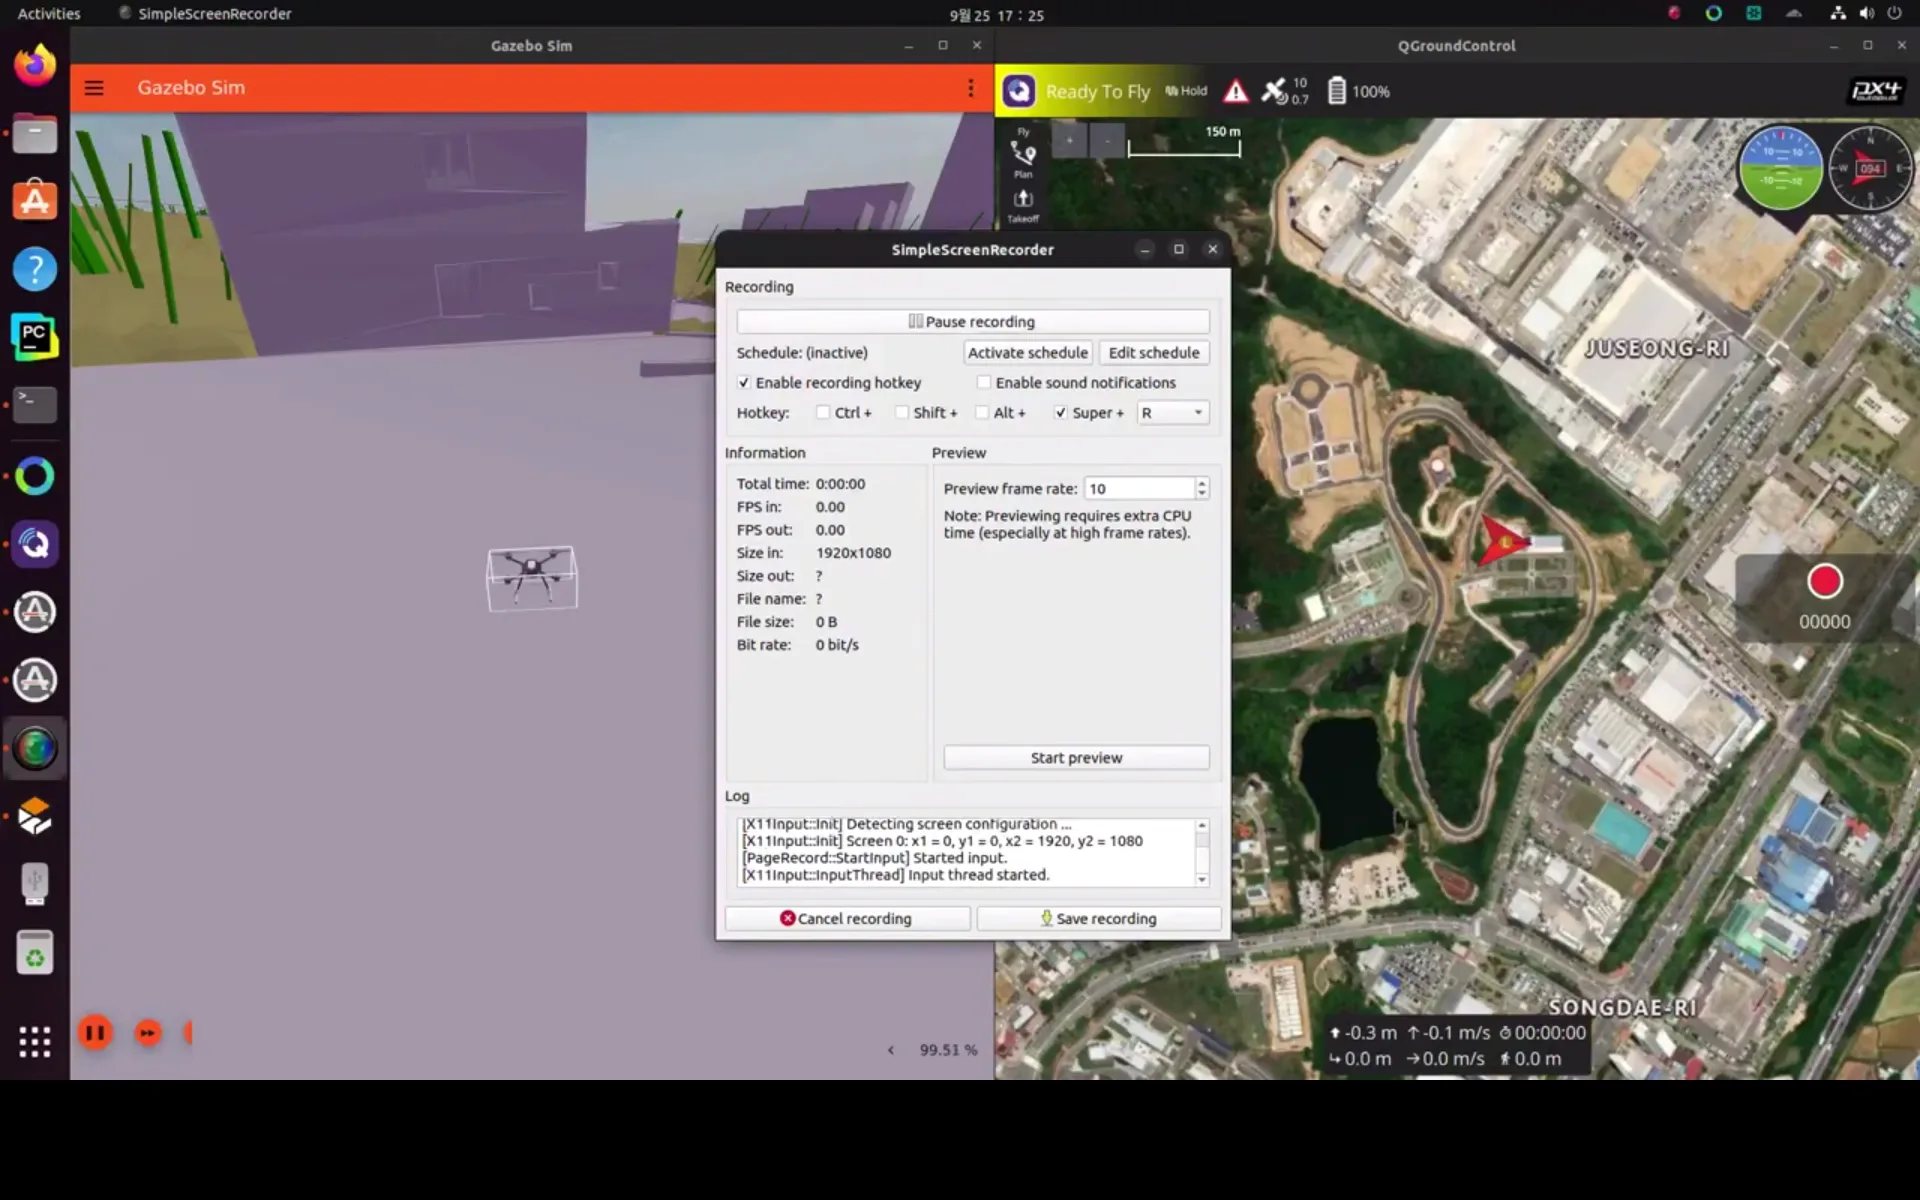Image resolution: width=1920 pixels, height=1200 pixels.
Task: Increase the preview frame rate stepper
Action: pyautogui.click(x=1202, y=482)
